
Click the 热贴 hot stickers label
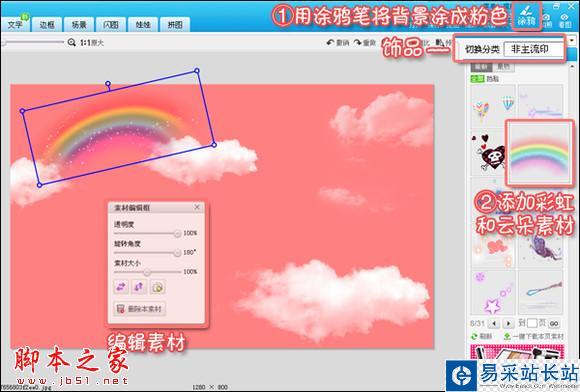tap(493, 78)
